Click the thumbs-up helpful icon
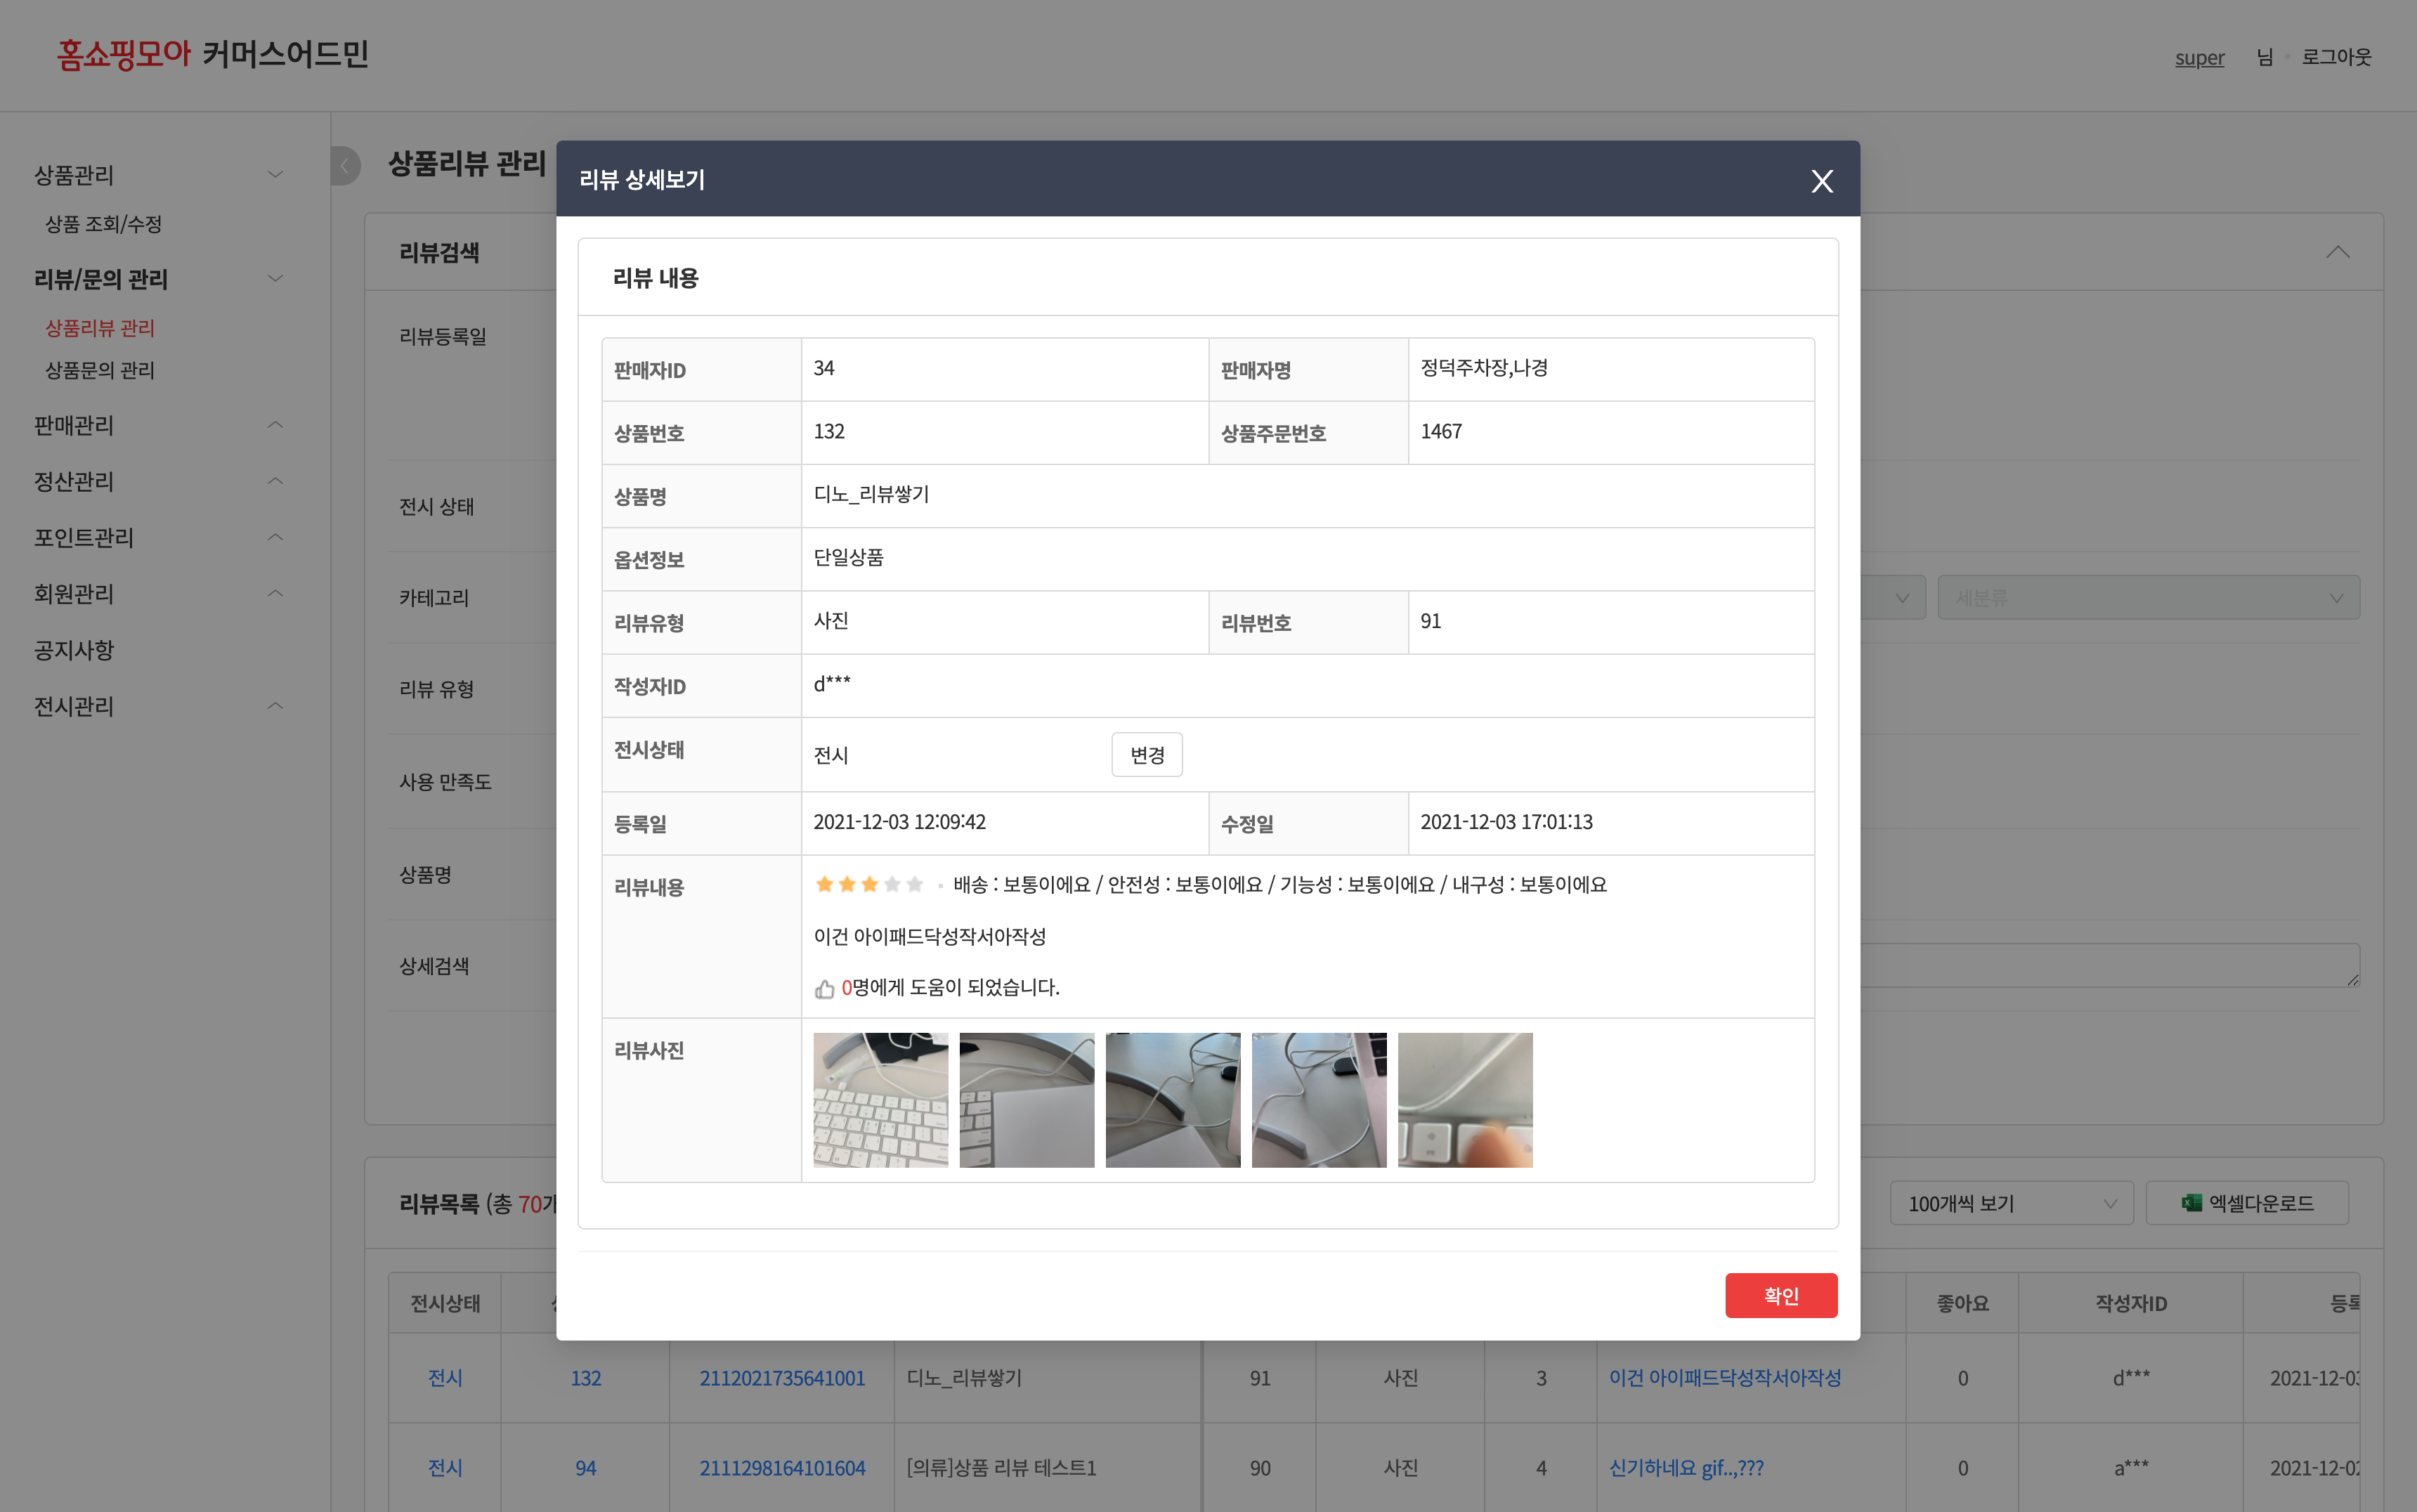This screenshot has width=2417, height=1512. click(824, 989)
